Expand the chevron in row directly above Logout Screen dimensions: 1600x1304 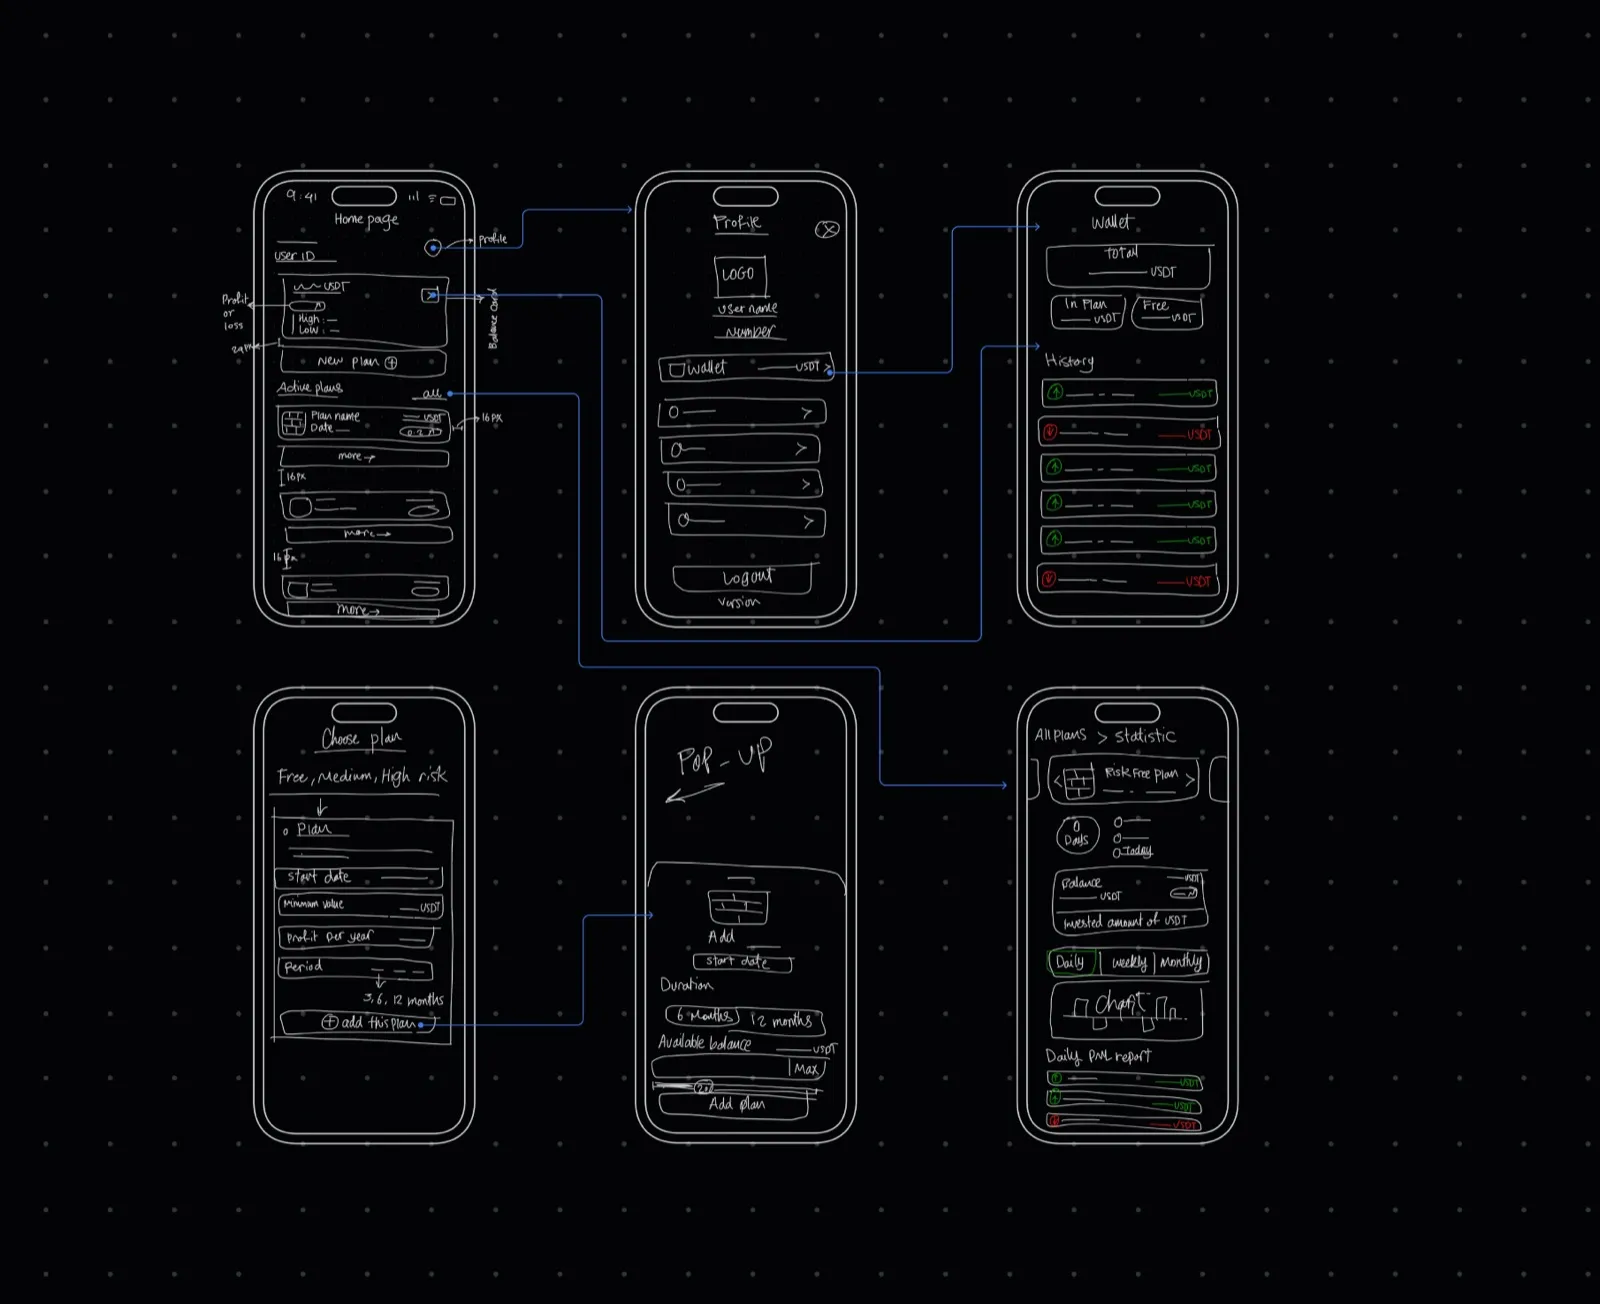tap(808, 522)
